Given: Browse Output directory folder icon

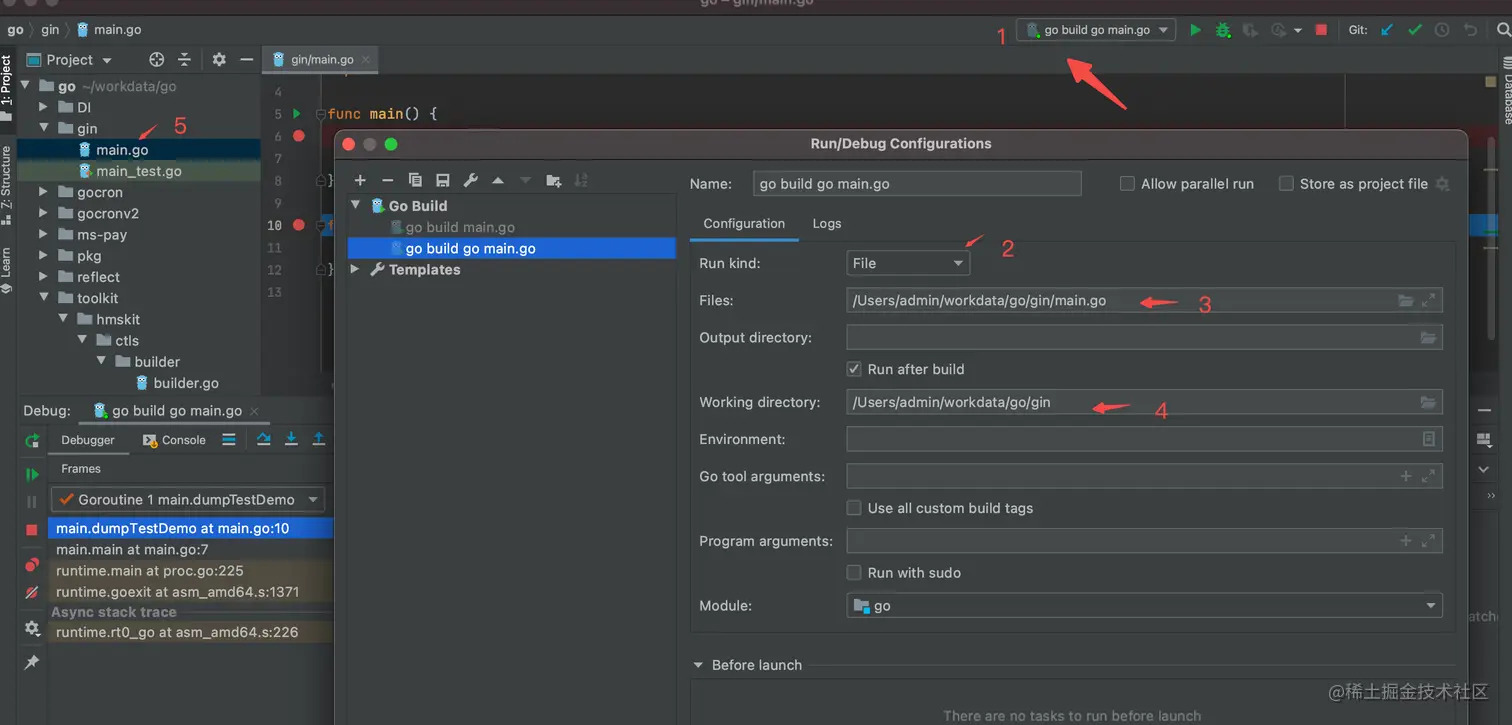Looking at the screenshot, I should point(1428,338).
